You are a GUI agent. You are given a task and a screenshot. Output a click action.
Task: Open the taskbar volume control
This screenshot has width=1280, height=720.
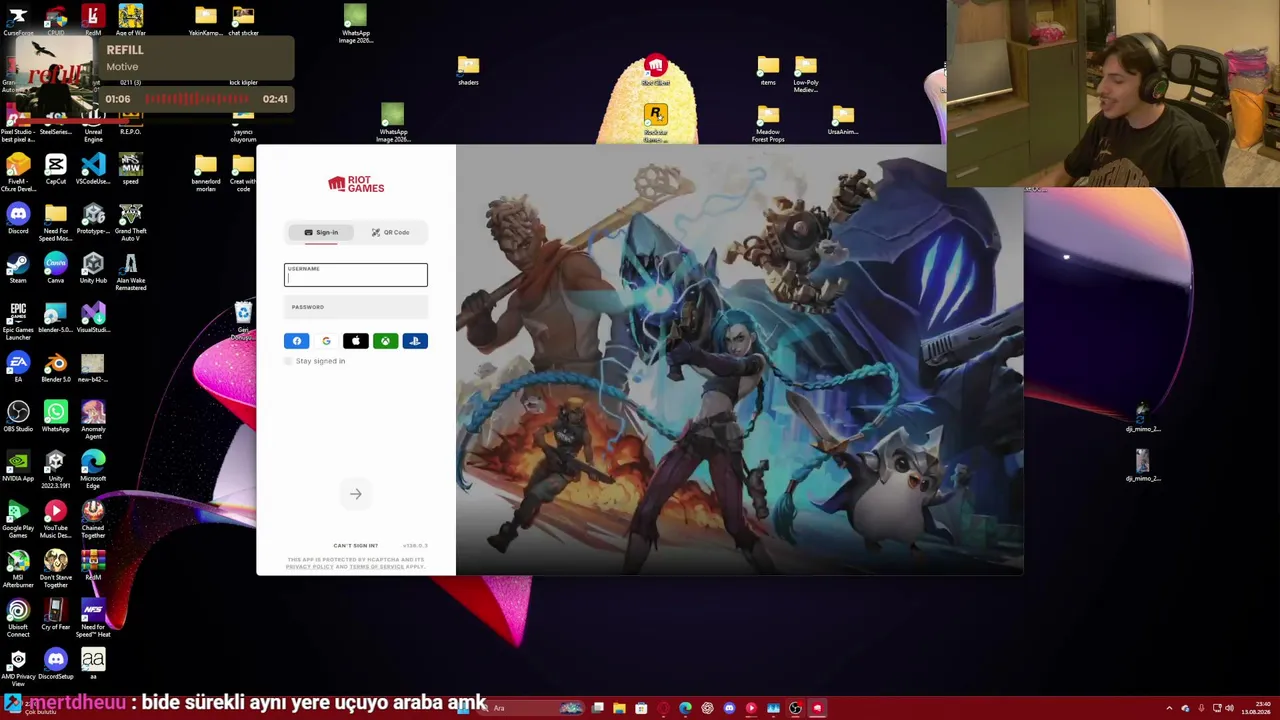(x=1229, y=708)
